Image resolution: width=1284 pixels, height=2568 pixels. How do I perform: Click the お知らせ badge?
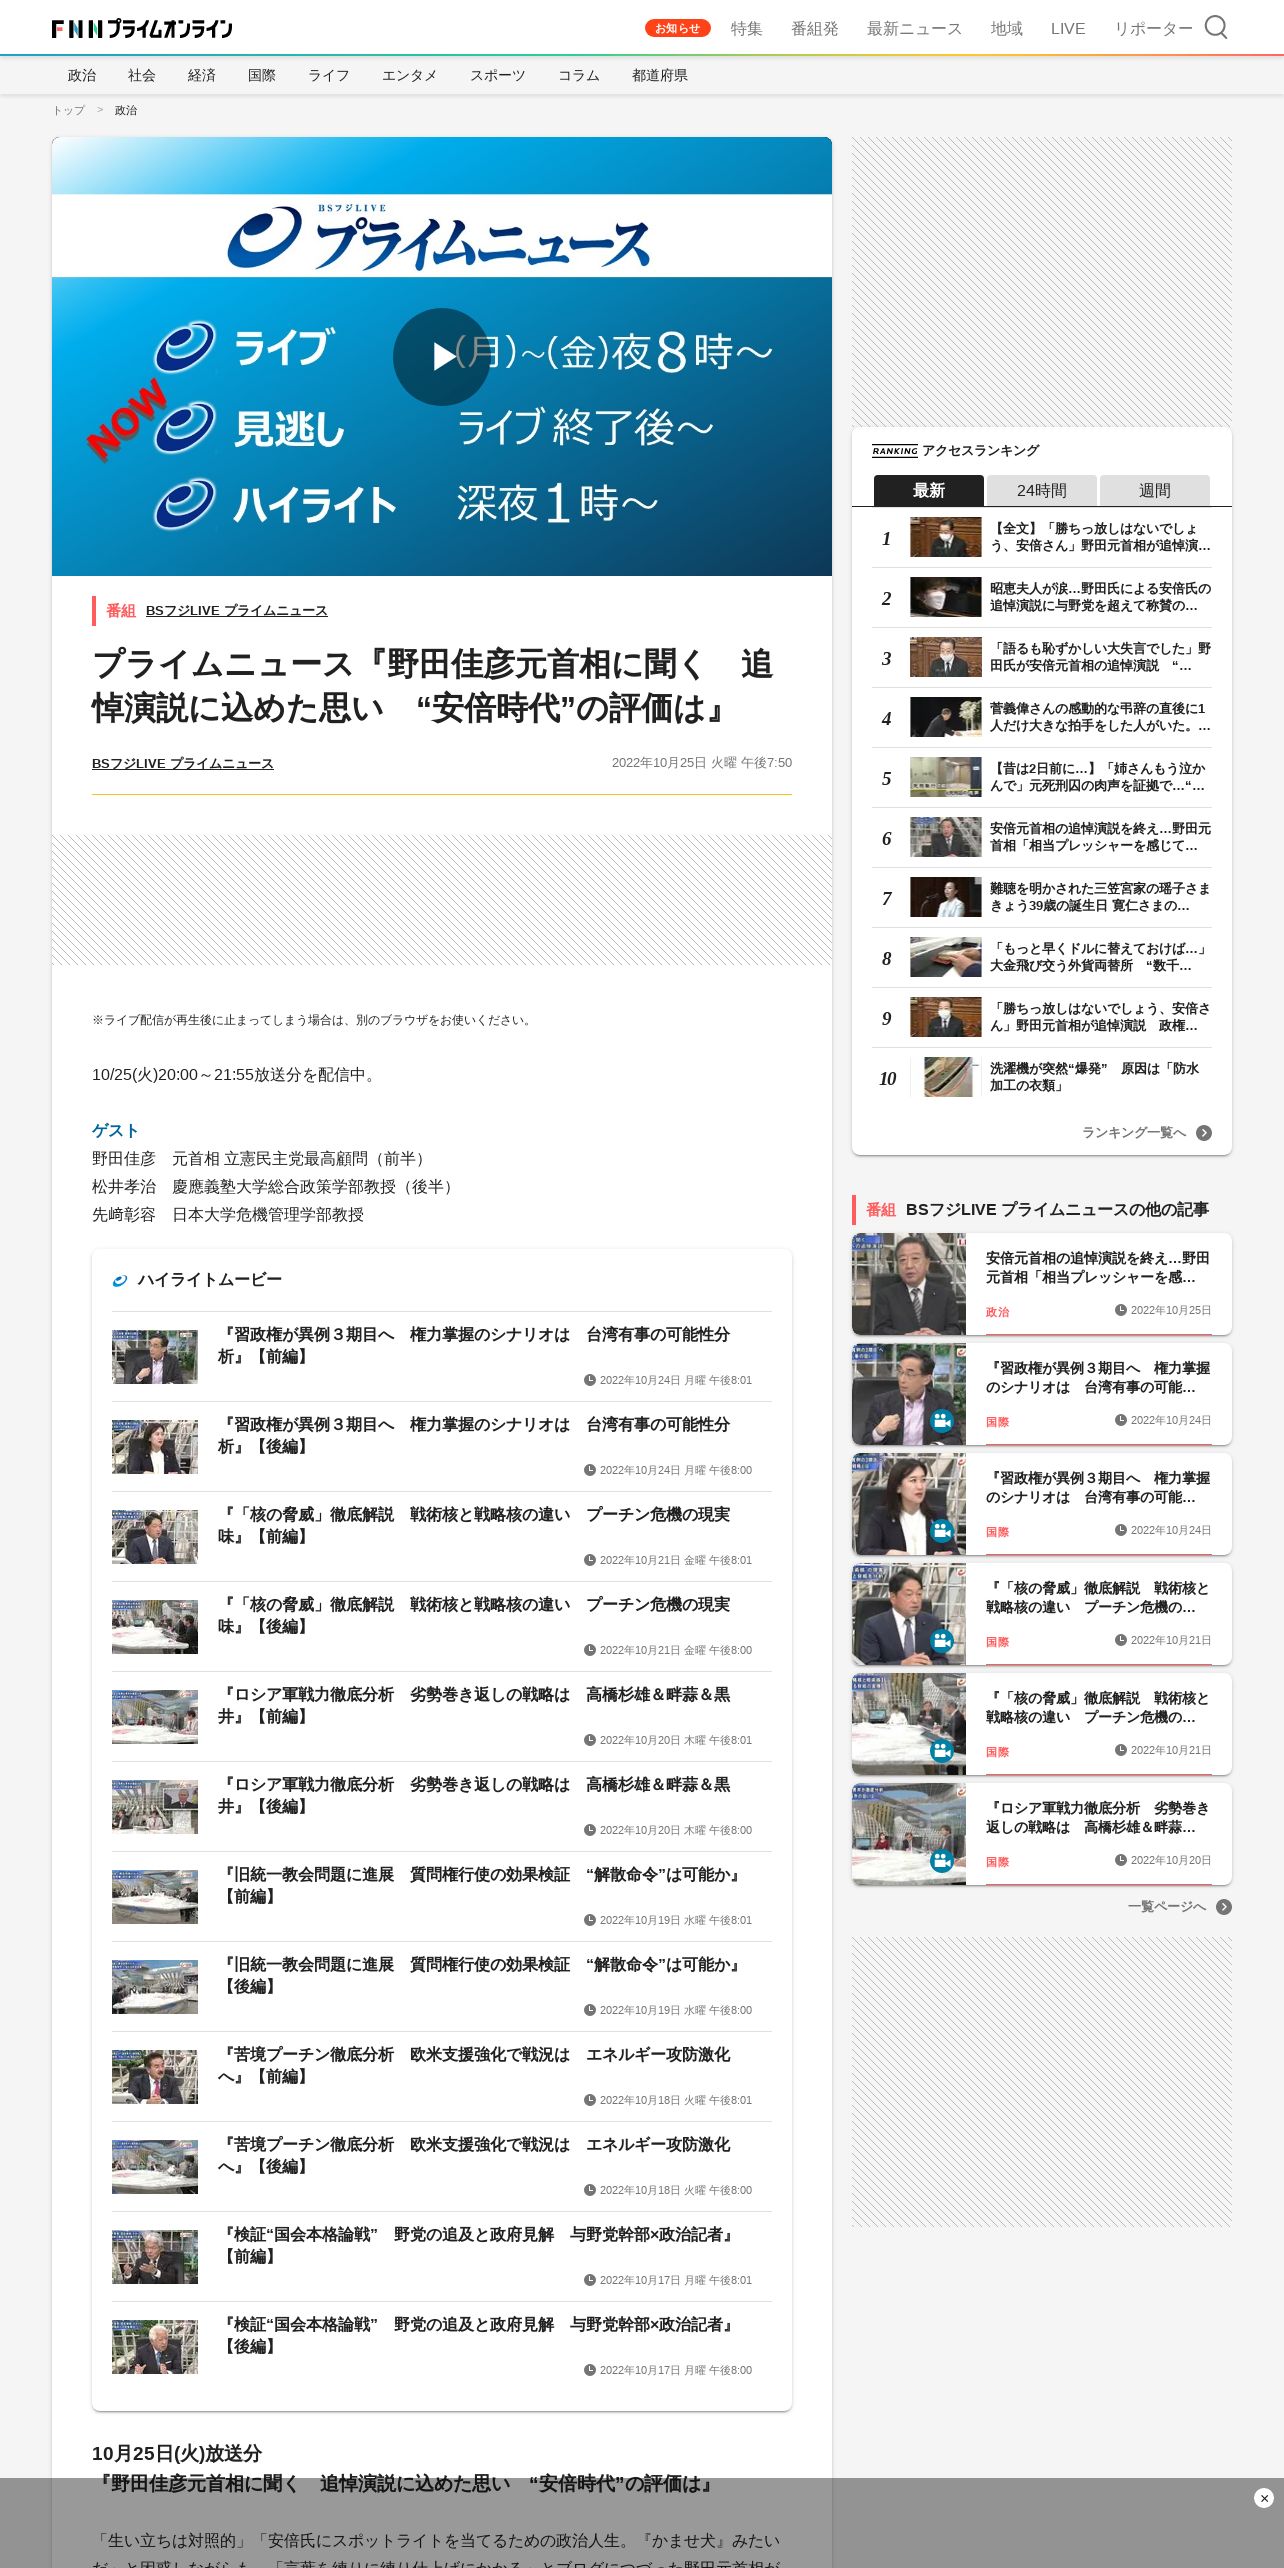(x=678, y=28)
